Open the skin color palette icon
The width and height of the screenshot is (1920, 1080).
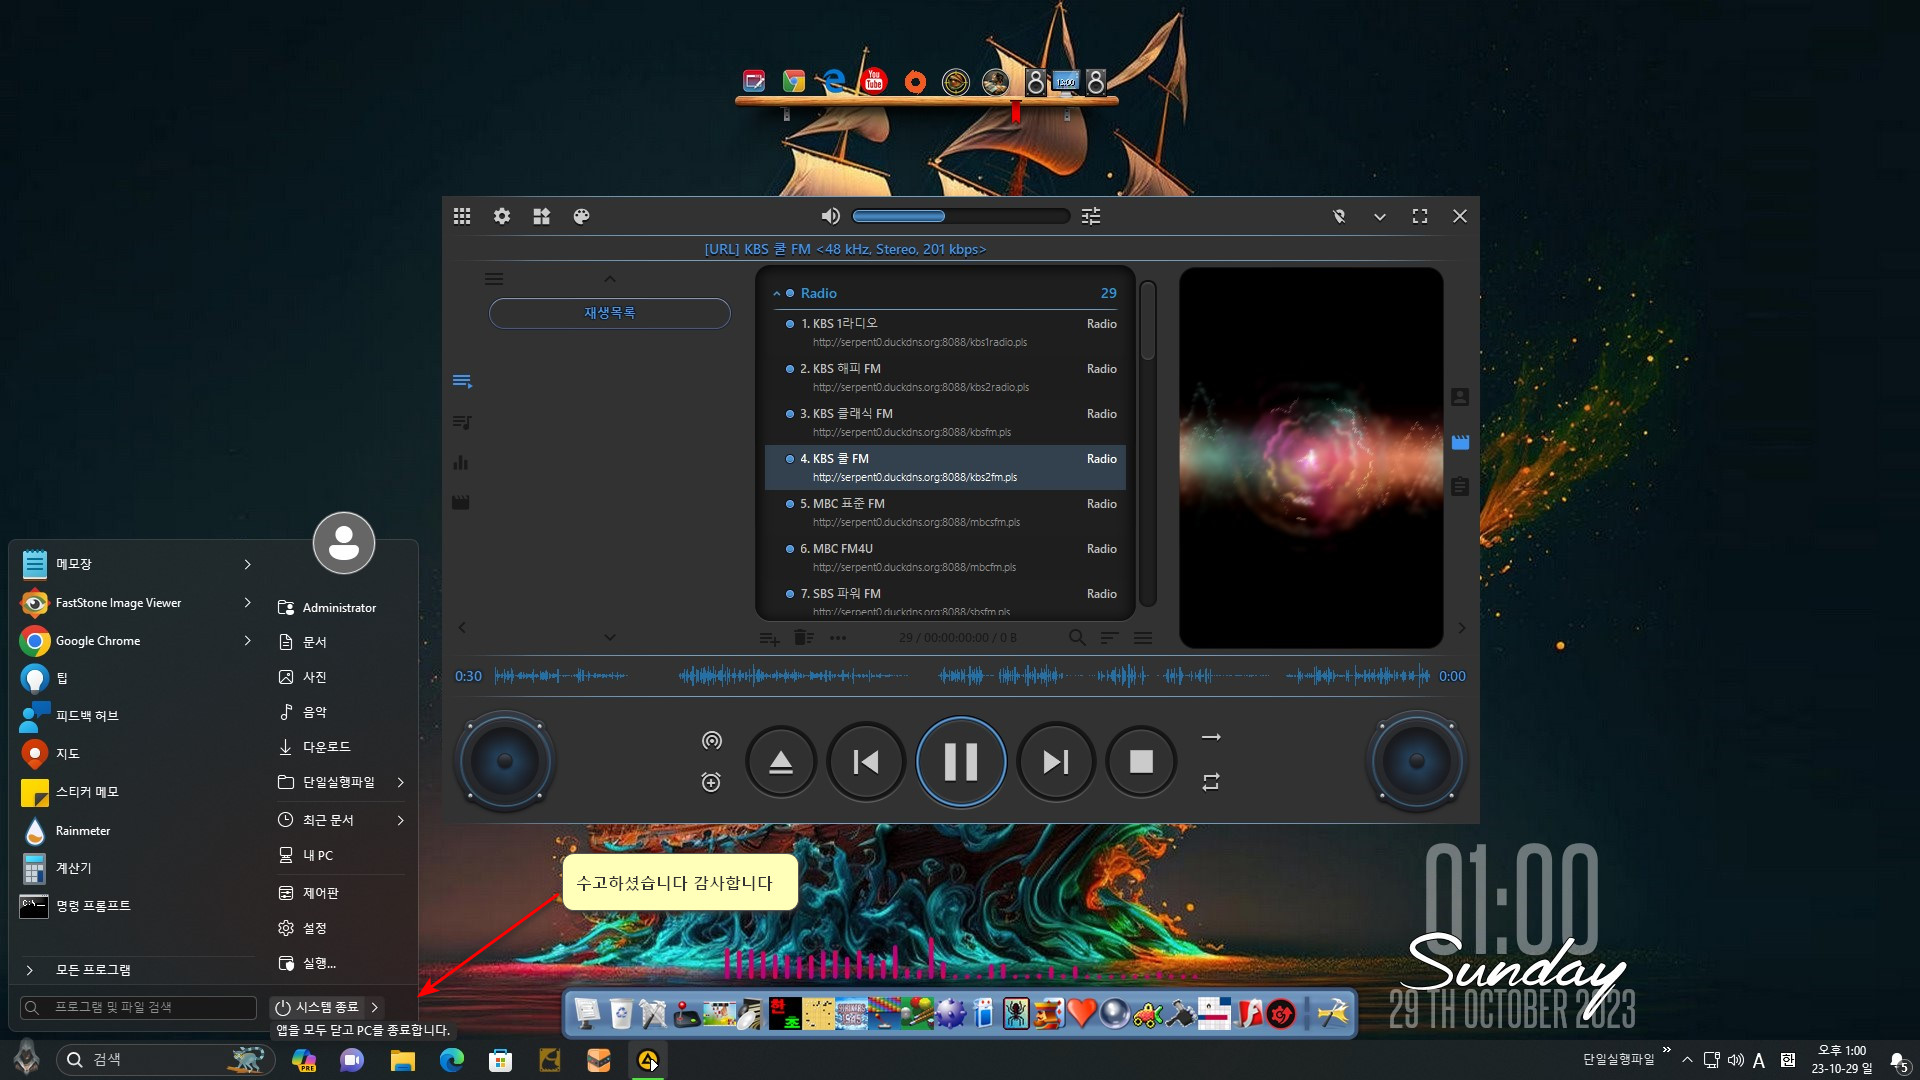tap(581, 216)
